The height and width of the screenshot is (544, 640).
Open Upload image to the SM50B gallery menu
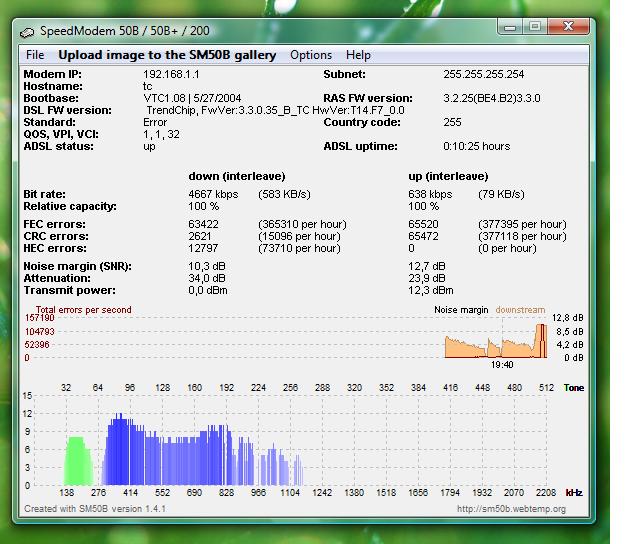(x=167, y=55)
